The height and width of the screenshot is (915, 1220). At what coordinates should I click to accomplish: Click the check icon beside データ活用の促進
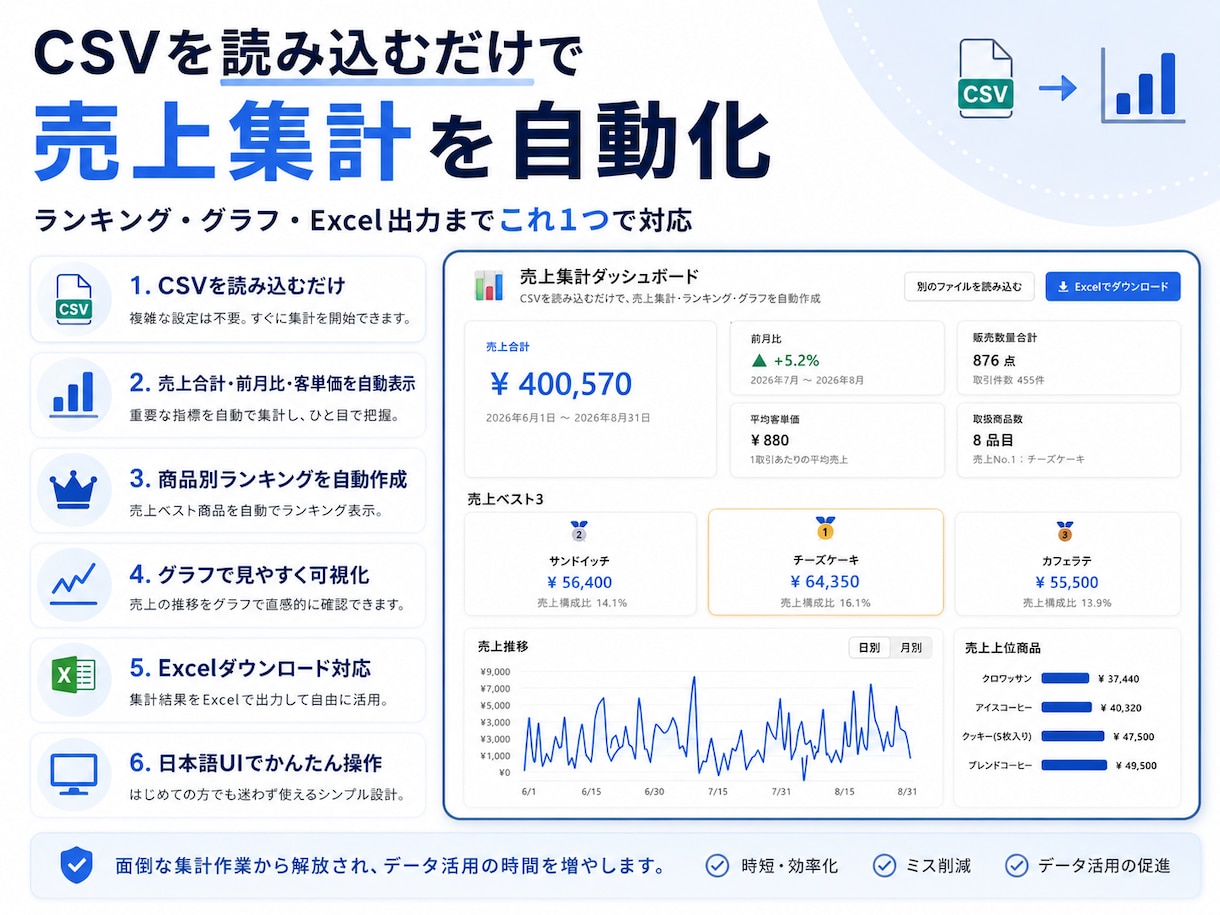click(x=1016, y=865)
